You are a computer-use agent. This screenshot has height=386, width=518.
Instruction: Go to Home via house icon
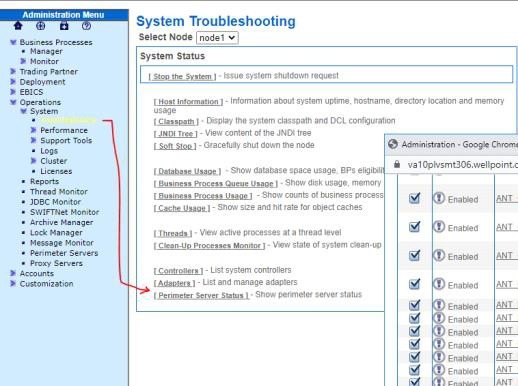coord(18,26)
